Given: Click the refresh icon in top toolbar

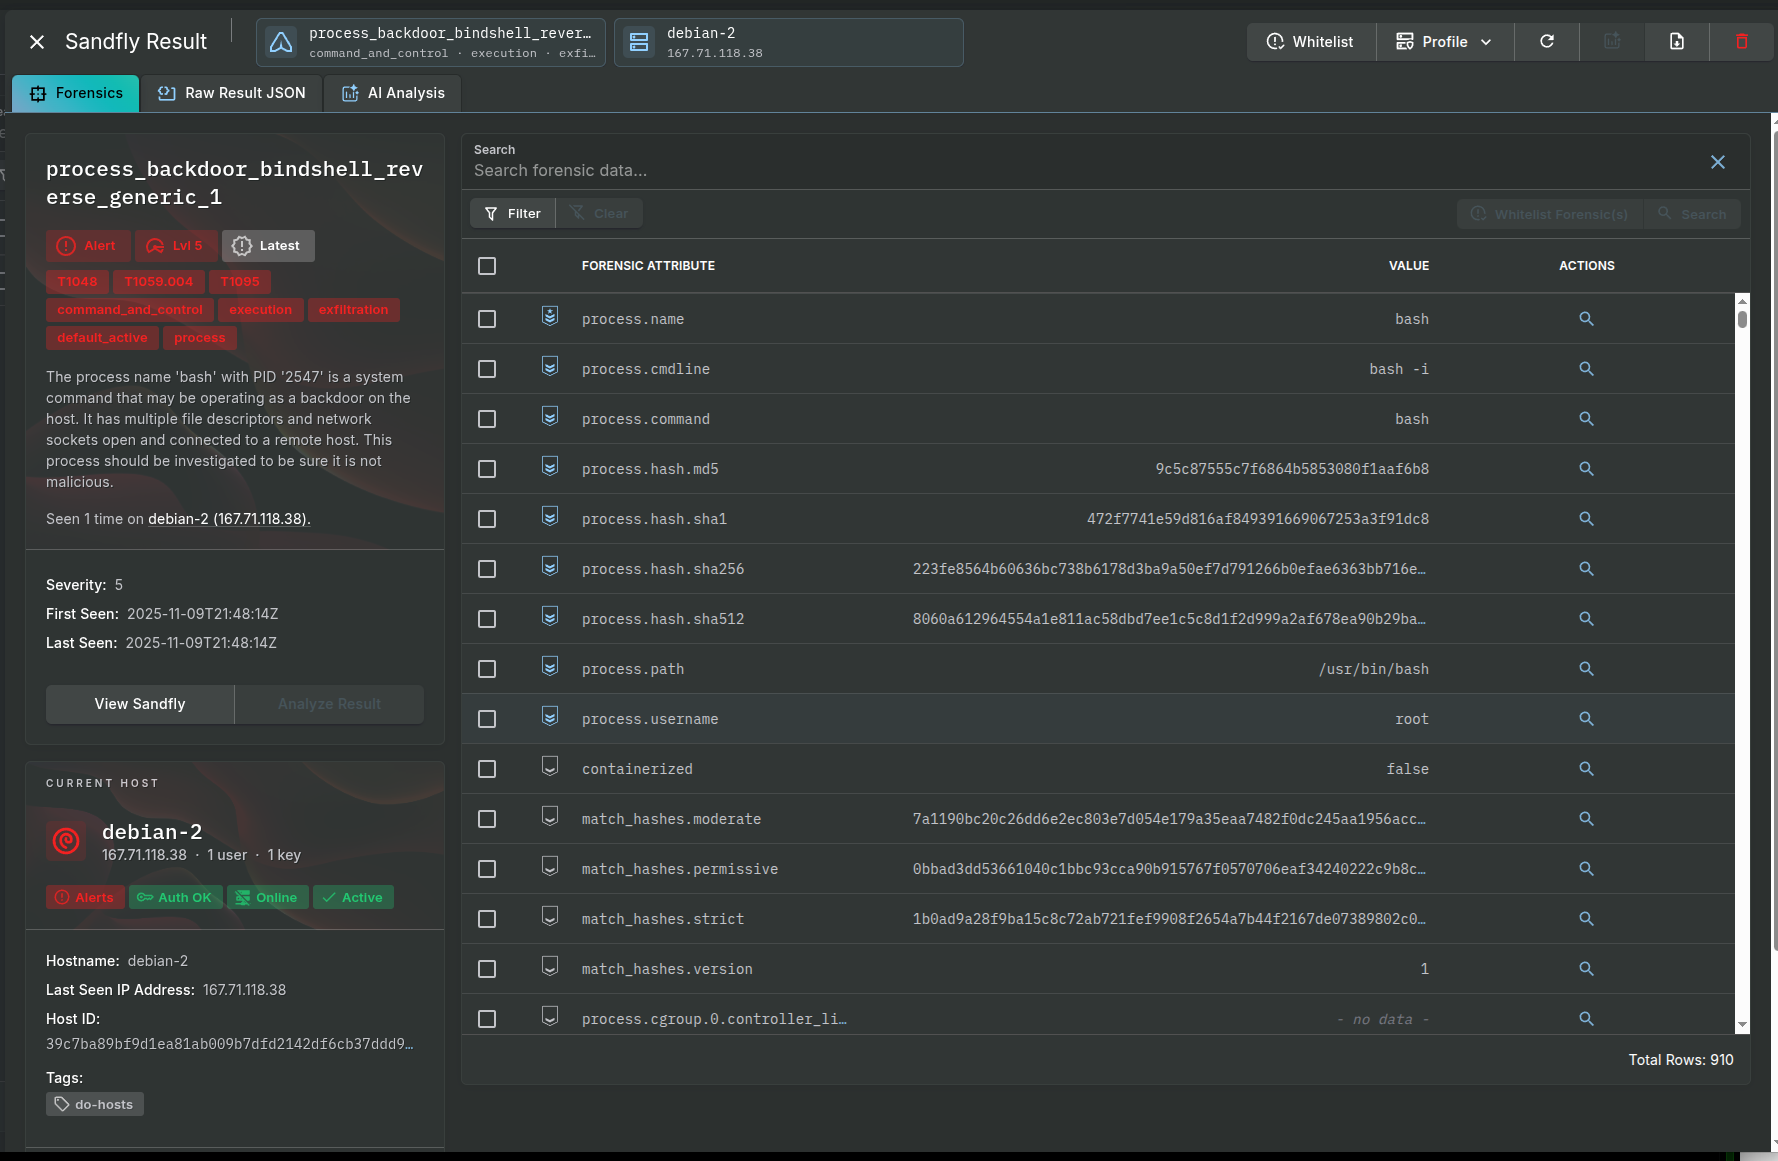Looking at the screenshot, I should [1546, 42].
